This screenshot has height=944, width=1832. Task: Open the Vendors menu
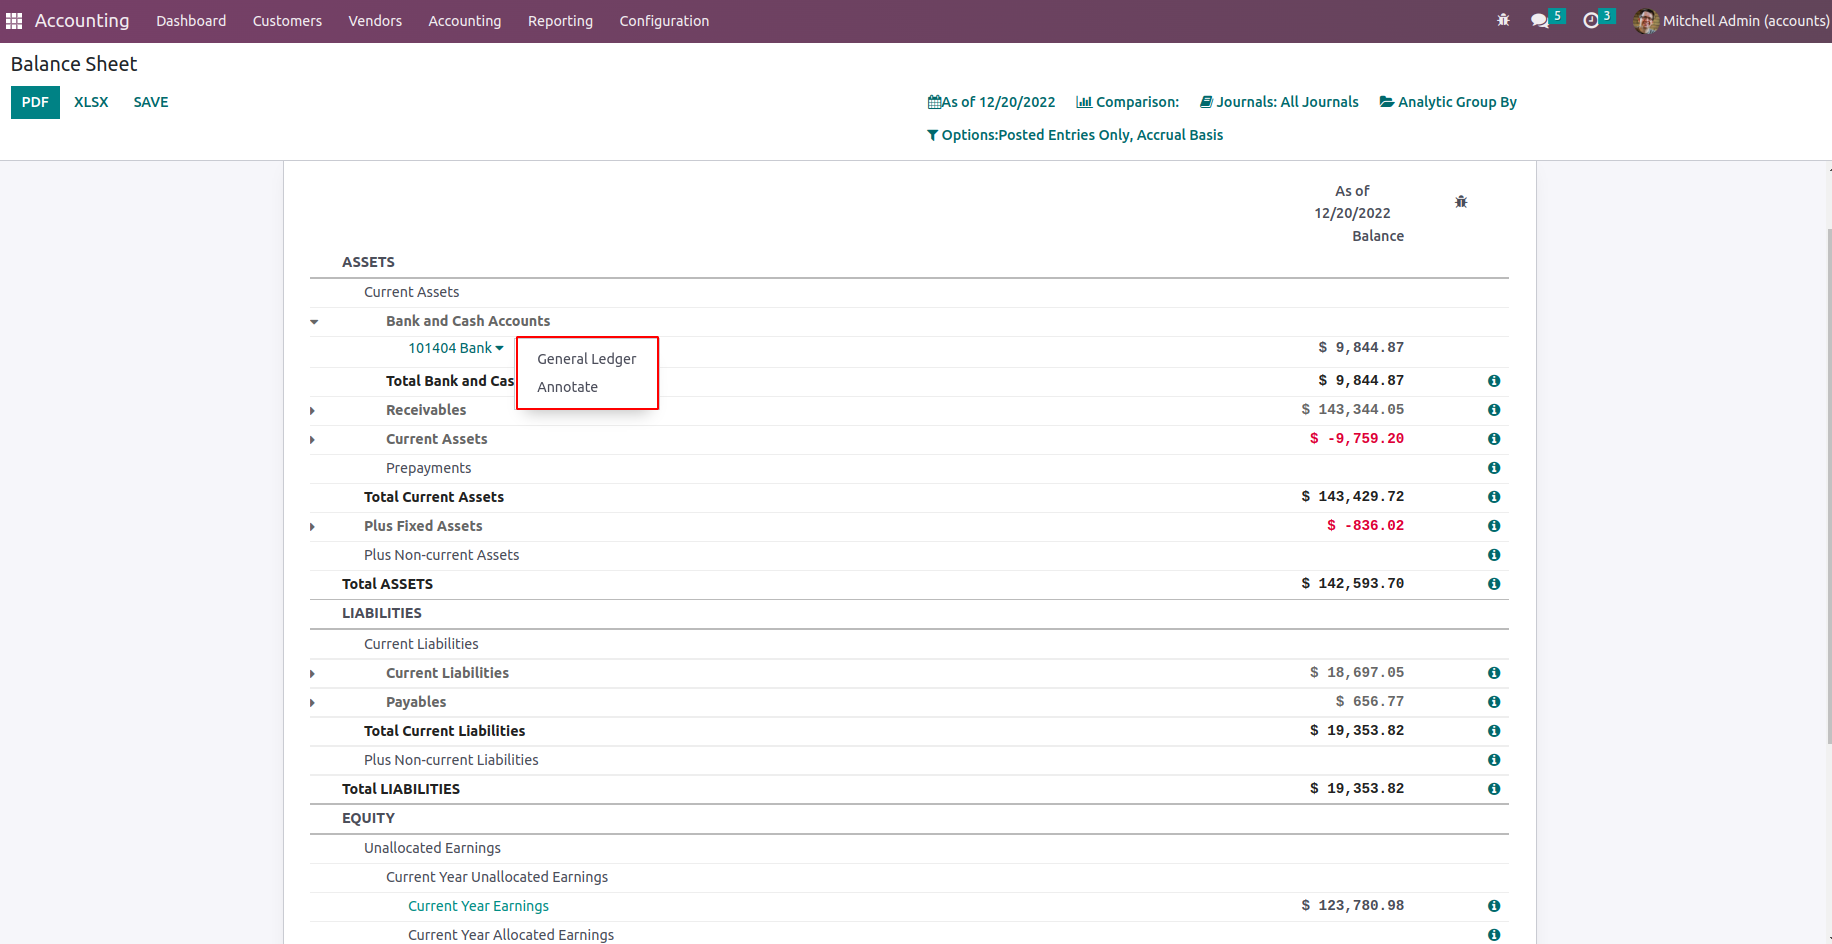click(375, 21)
